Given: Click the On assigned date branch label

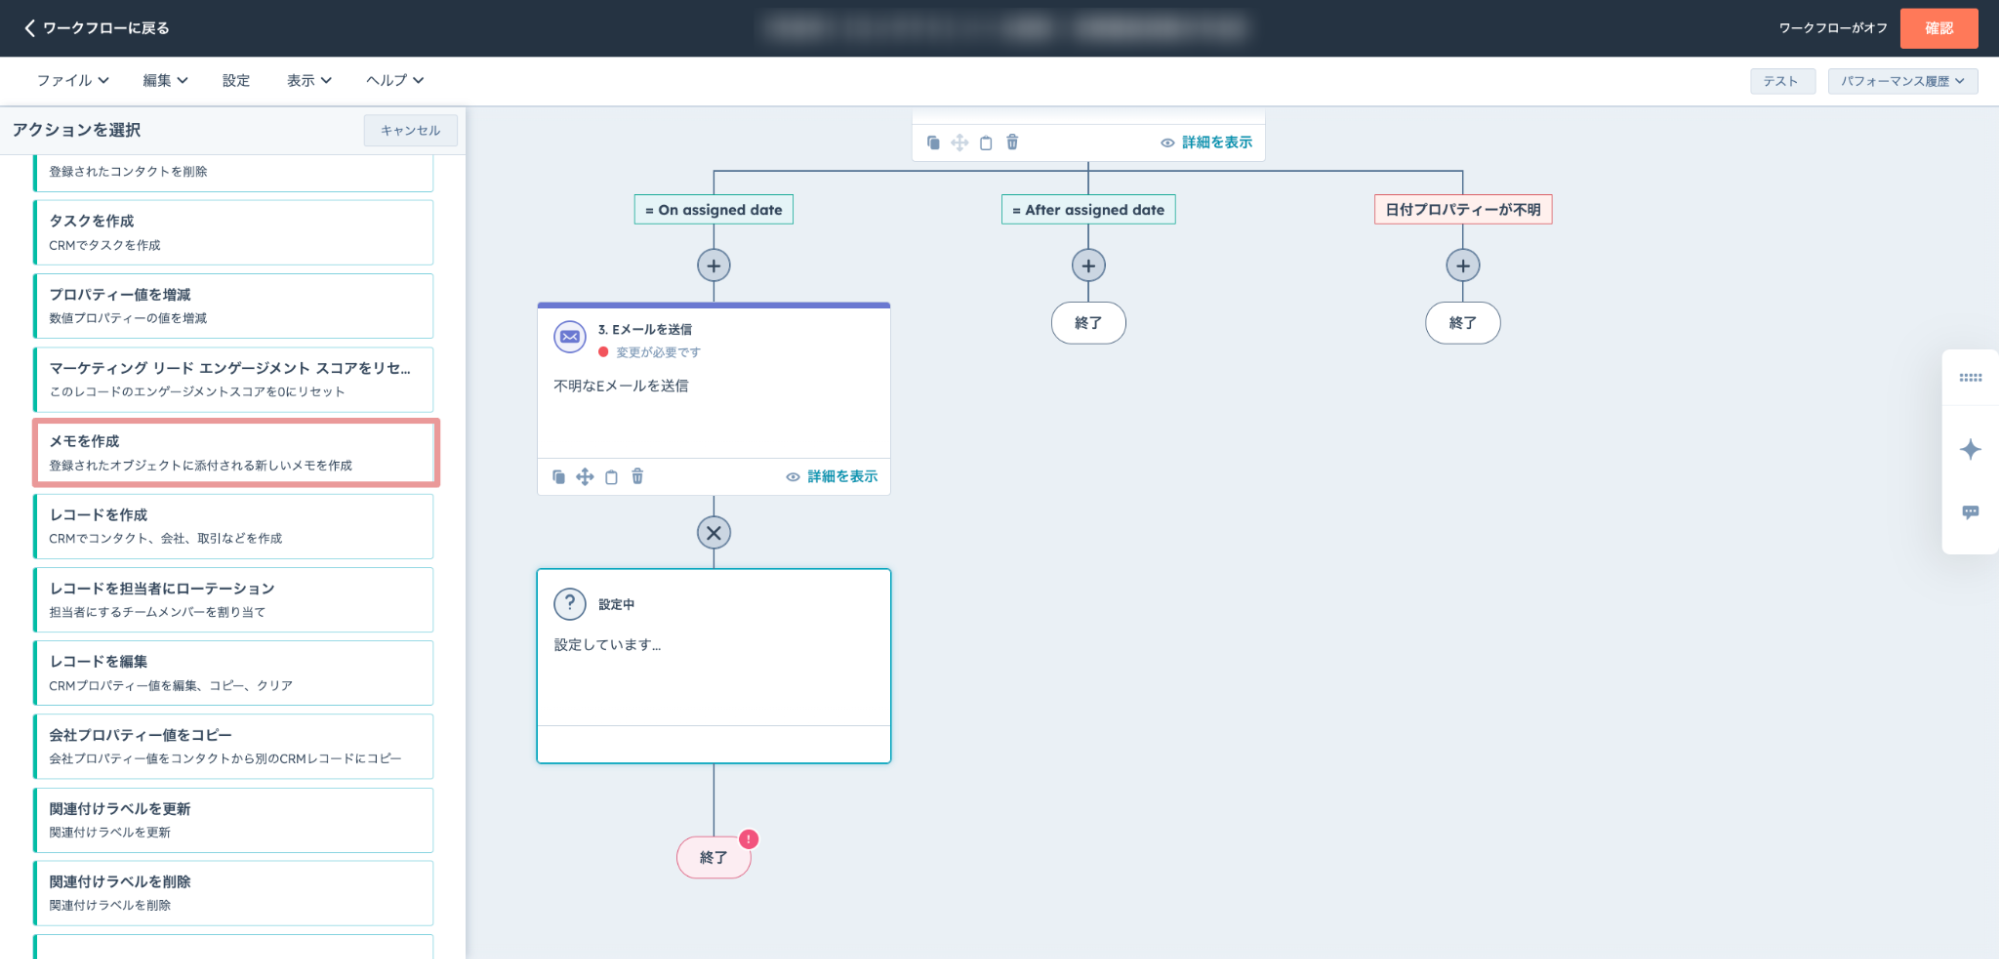Looking at the screenshot, I should coord(714,210).
